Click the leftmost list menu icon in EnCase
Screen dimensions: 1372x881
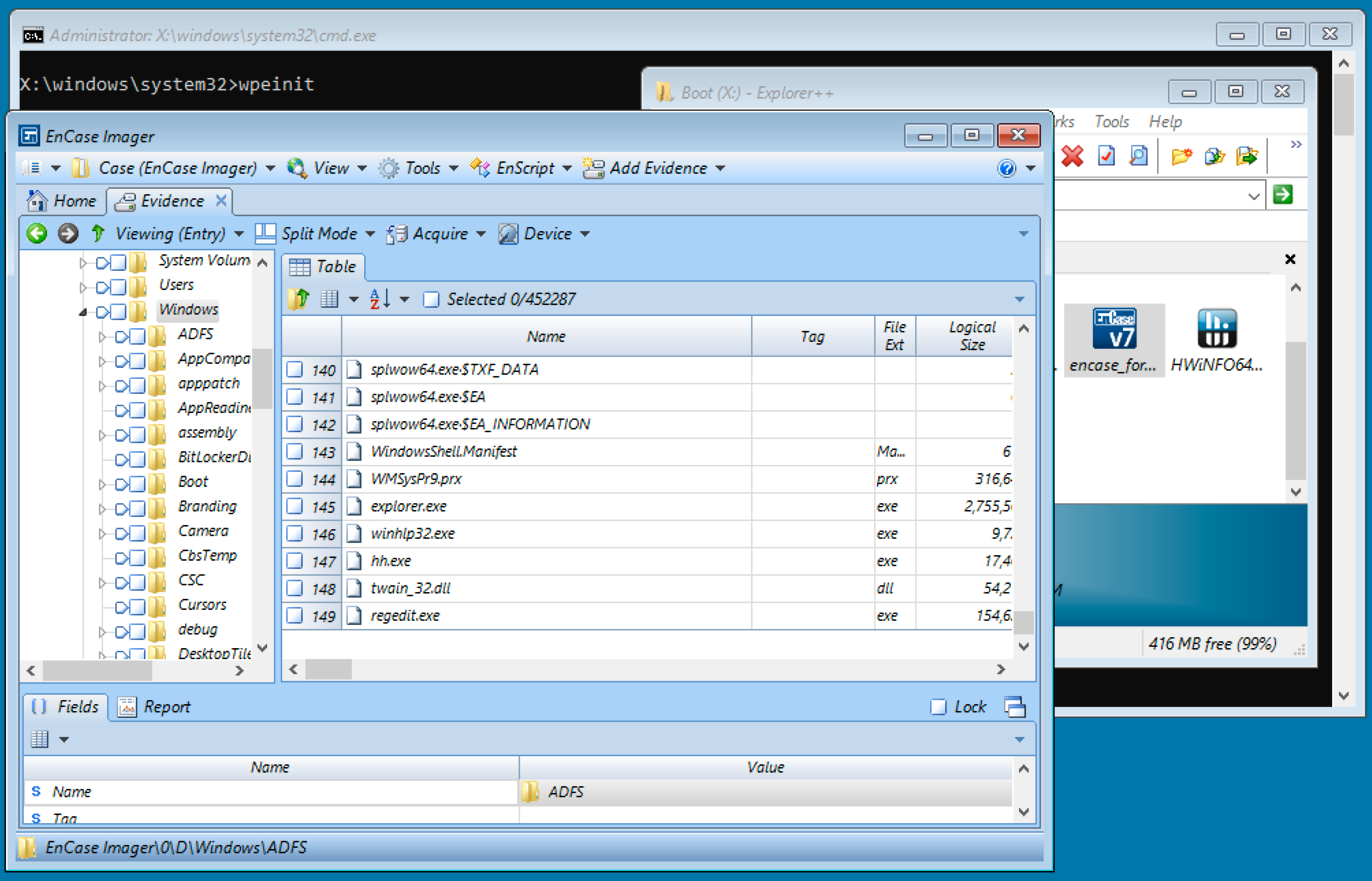[30, 168]
